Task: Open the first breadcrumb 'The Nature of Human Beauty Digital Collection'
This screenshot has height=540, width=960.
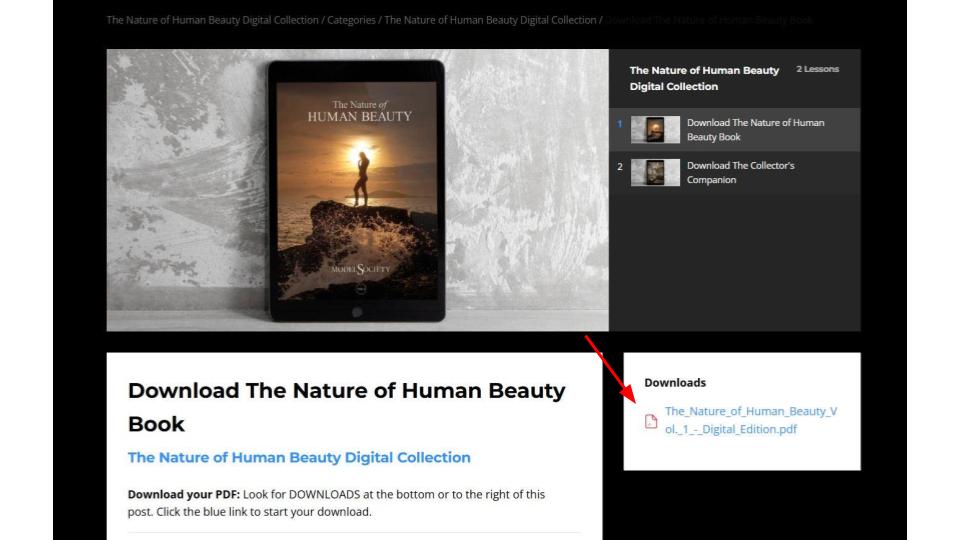Action: (x=212, y=20)
